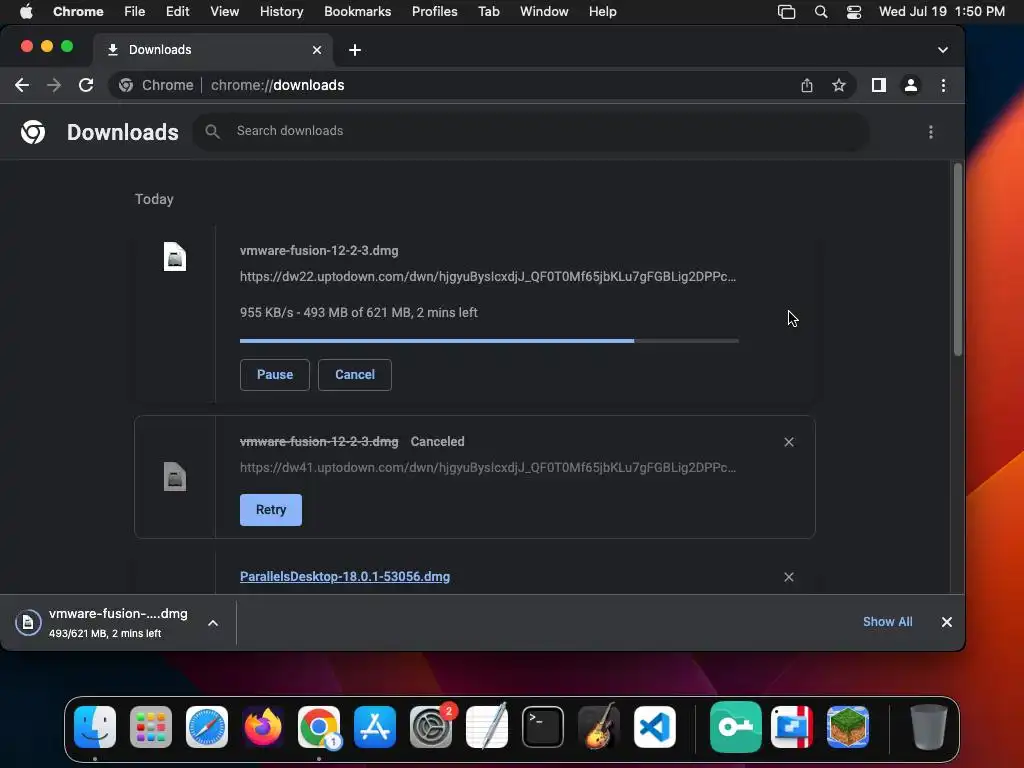Open GarageBand from the dock
Viewport: 1024px width, 768px height.
[599, 726]
